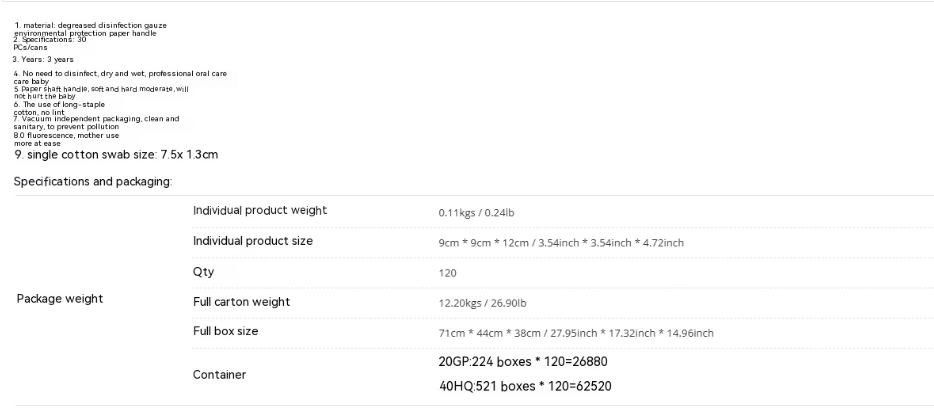The width and height of the screenshot is (934, 408).
Task: Click the 'Individual product weight' label
Action: click(260, 211)
